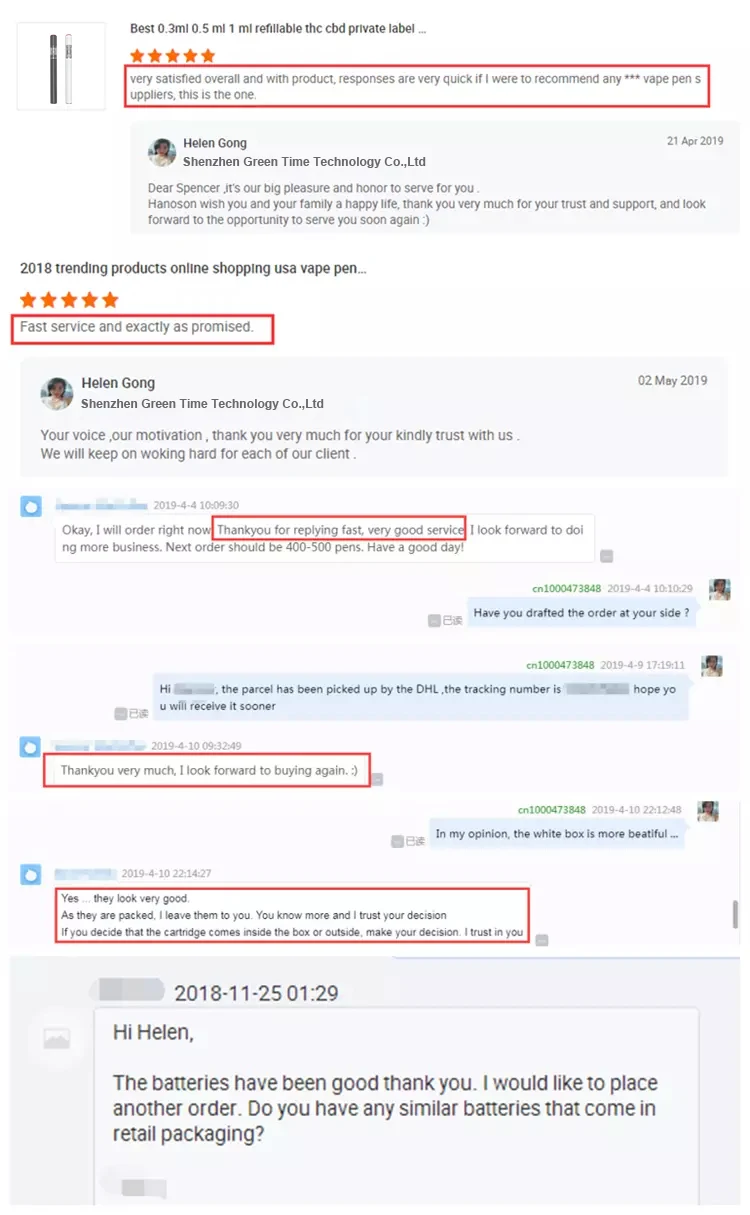Click buyer's blue avatar beside the 2019-4-4 10:09:30 message

[31, 506]
